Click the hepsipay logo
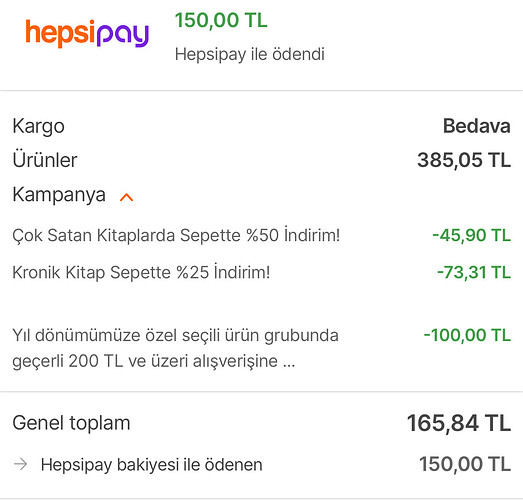The height and width of the screenshot is (500, 523). click(87, 33)
